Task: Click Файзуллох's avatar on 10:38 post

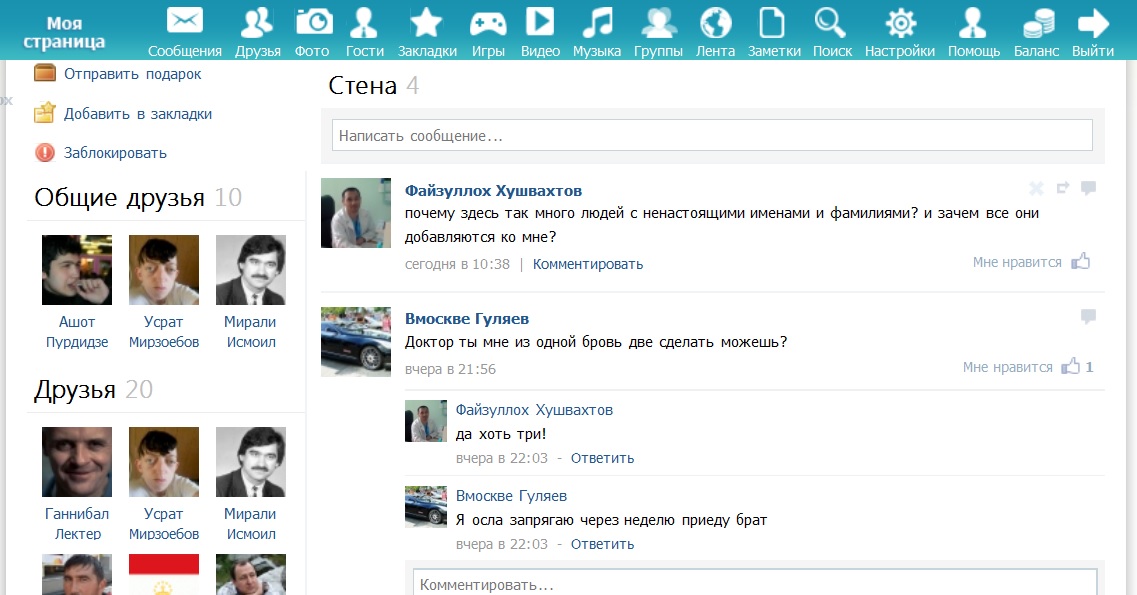Action: tap(356, 213)
